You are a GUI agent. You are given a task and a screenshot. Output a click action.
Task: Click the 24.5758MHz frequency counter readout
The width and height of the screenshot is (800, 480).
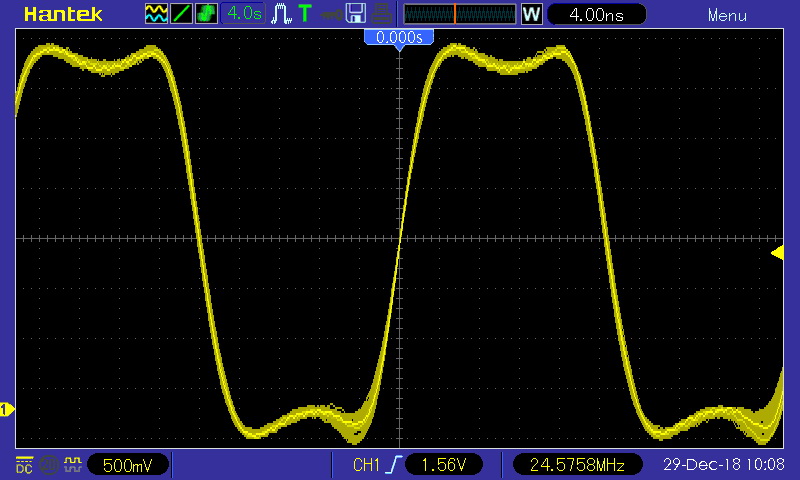pyautogui.click(x=577, y=465)
